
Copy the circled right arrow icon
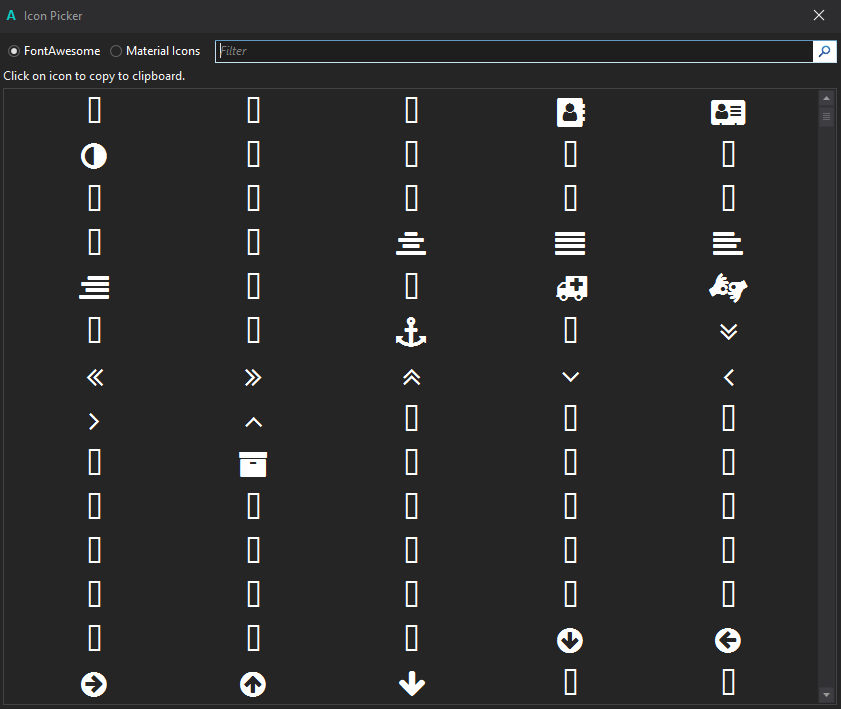click(94, 684)
